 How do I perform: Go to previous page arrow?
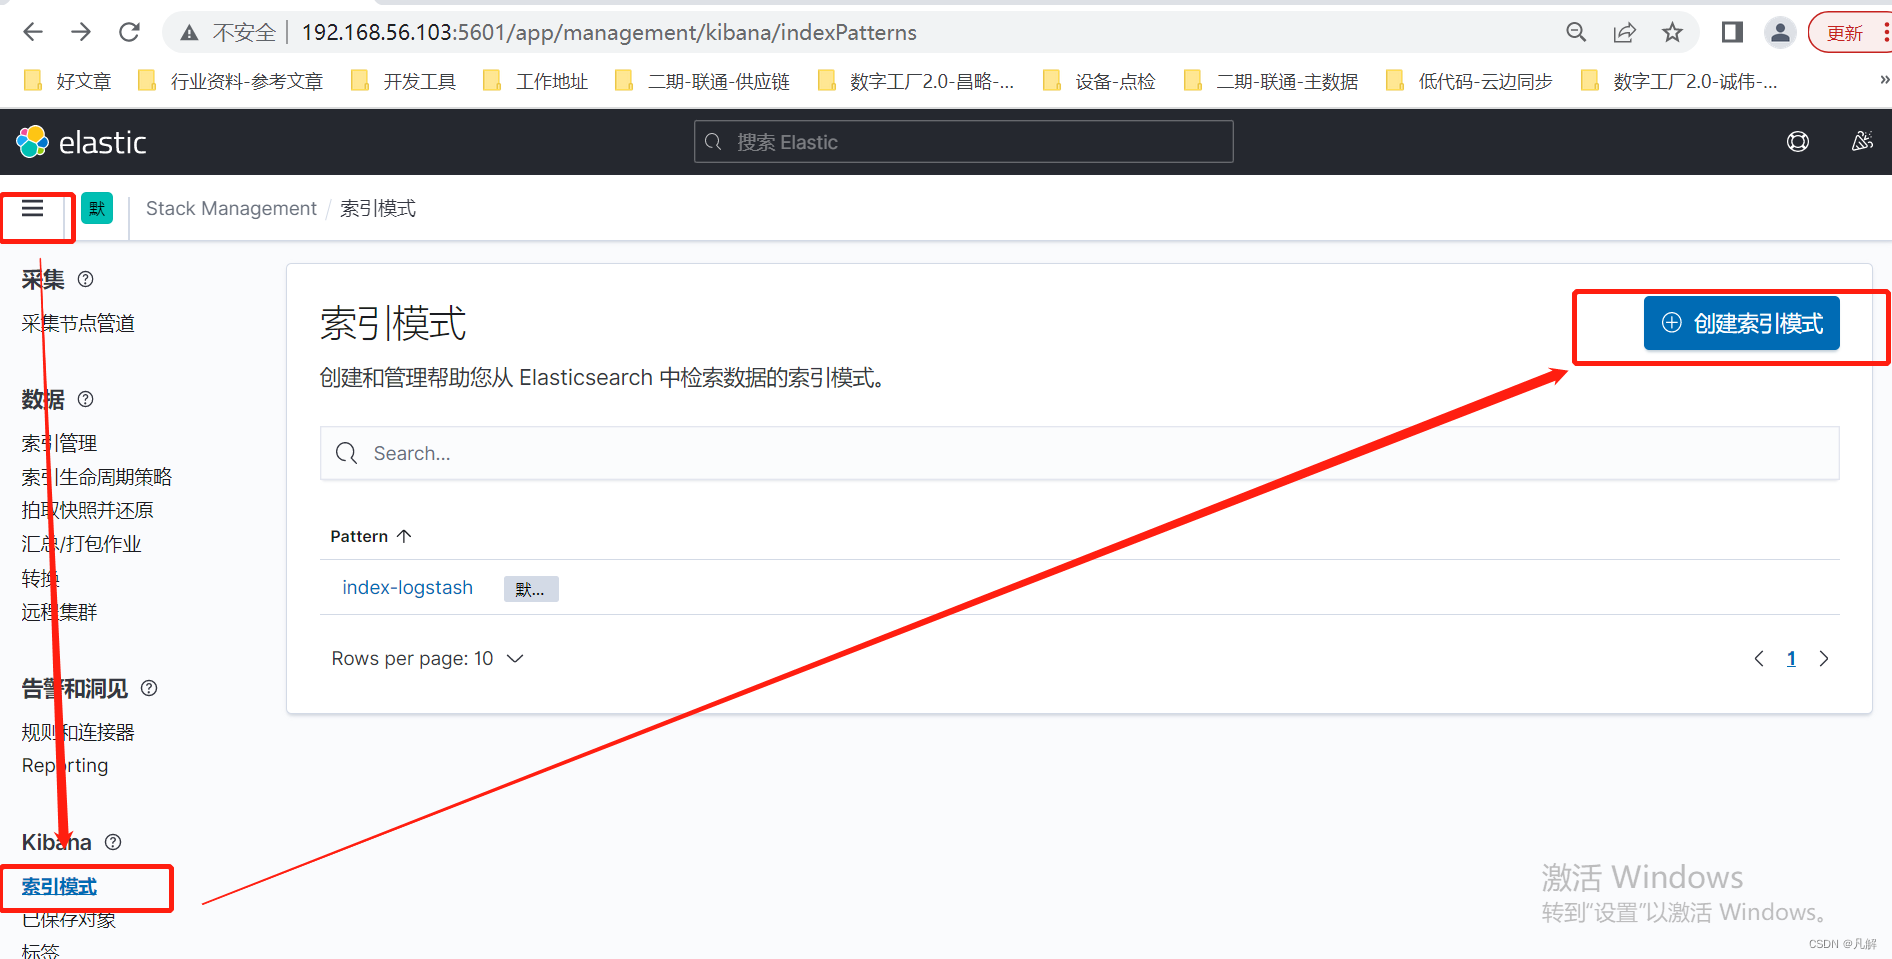coord(1759,658)
